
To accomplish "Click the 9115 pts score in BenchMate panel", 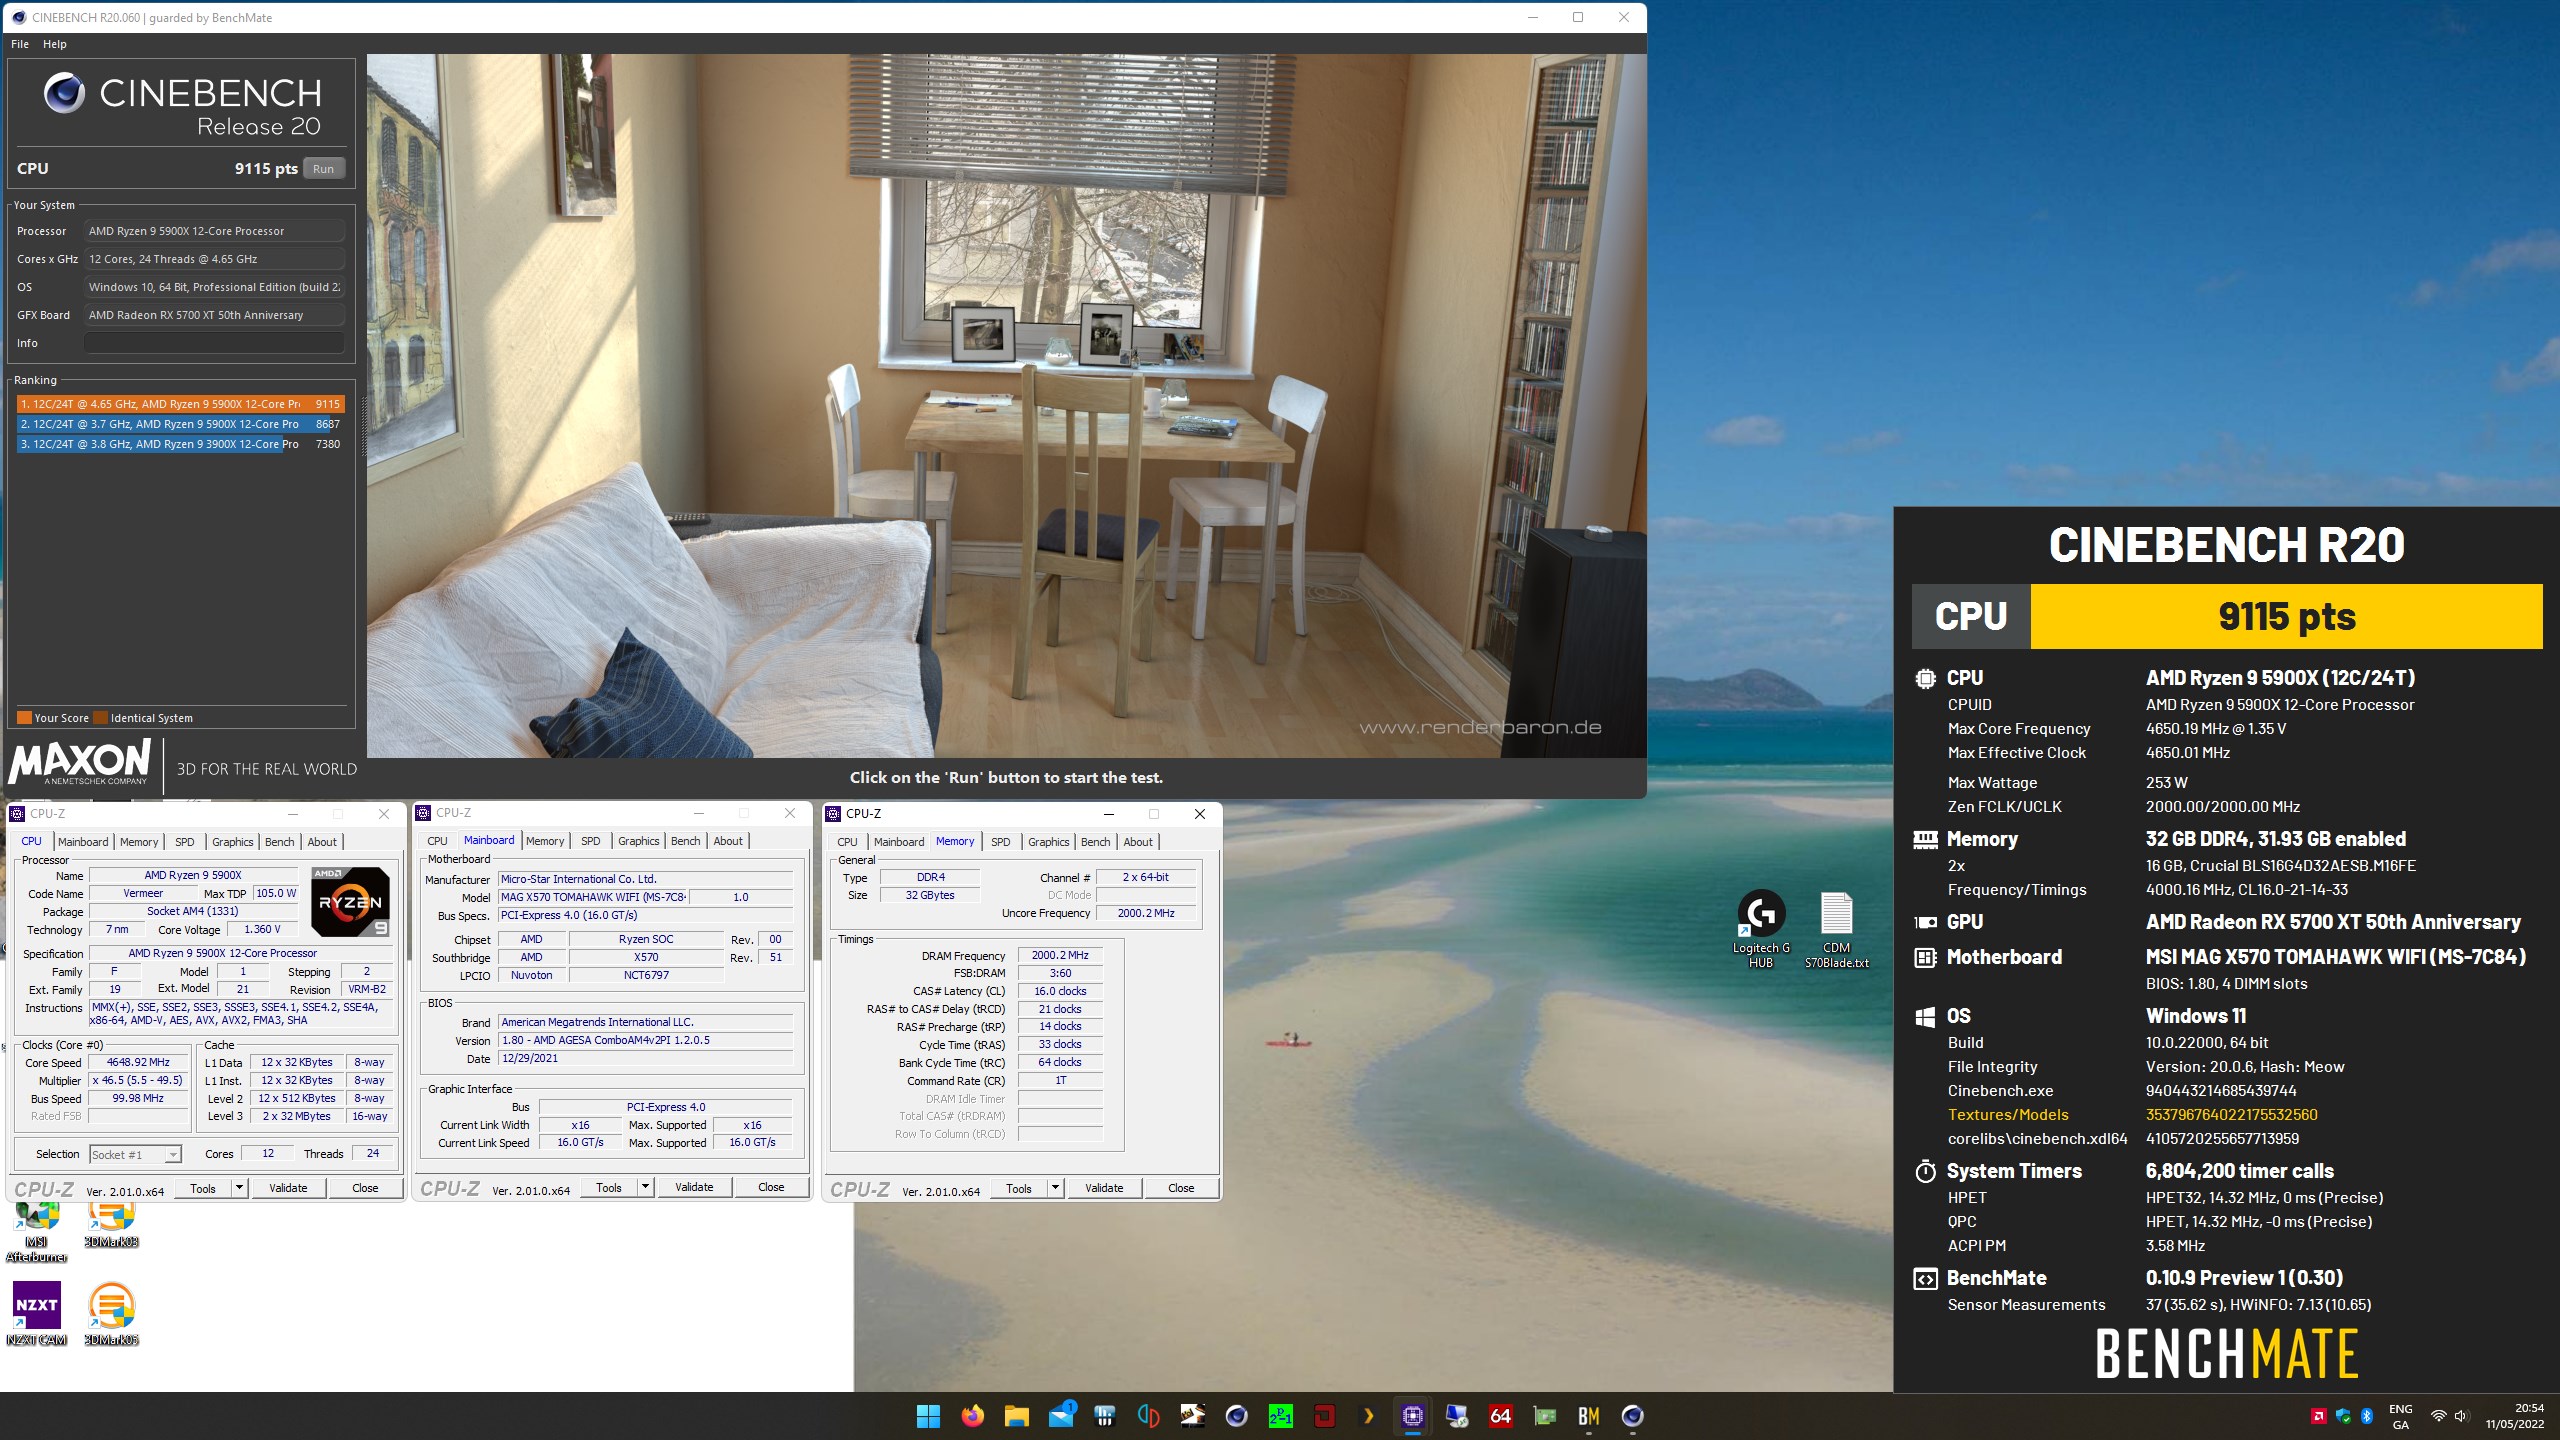I will coord(2286,616).
